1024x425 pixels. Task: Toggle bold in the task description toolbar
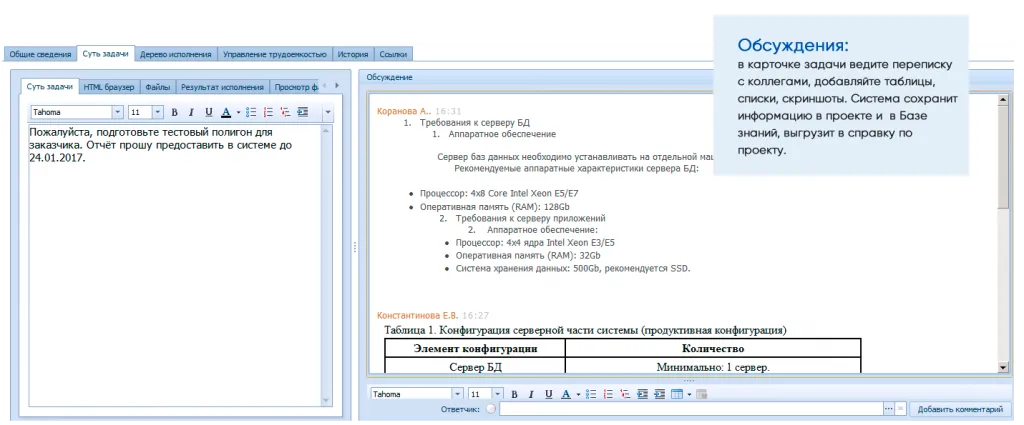174,112
